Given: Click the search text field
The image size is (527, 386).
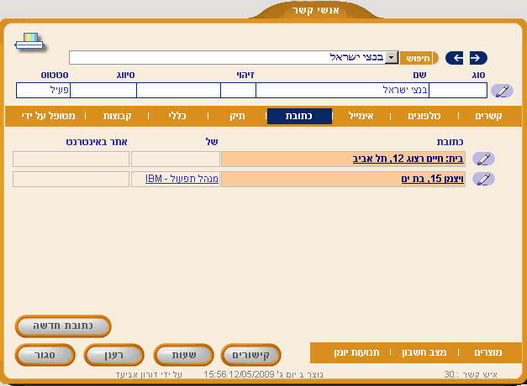Looking at the screenshot, I should point(227,58).
